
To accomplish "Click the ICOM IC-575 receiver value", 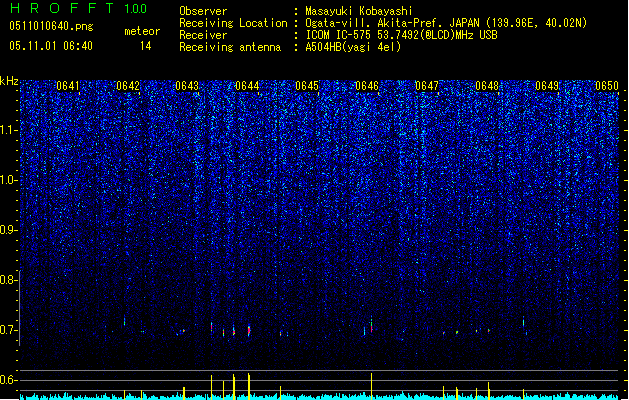I will pos(402,35).
